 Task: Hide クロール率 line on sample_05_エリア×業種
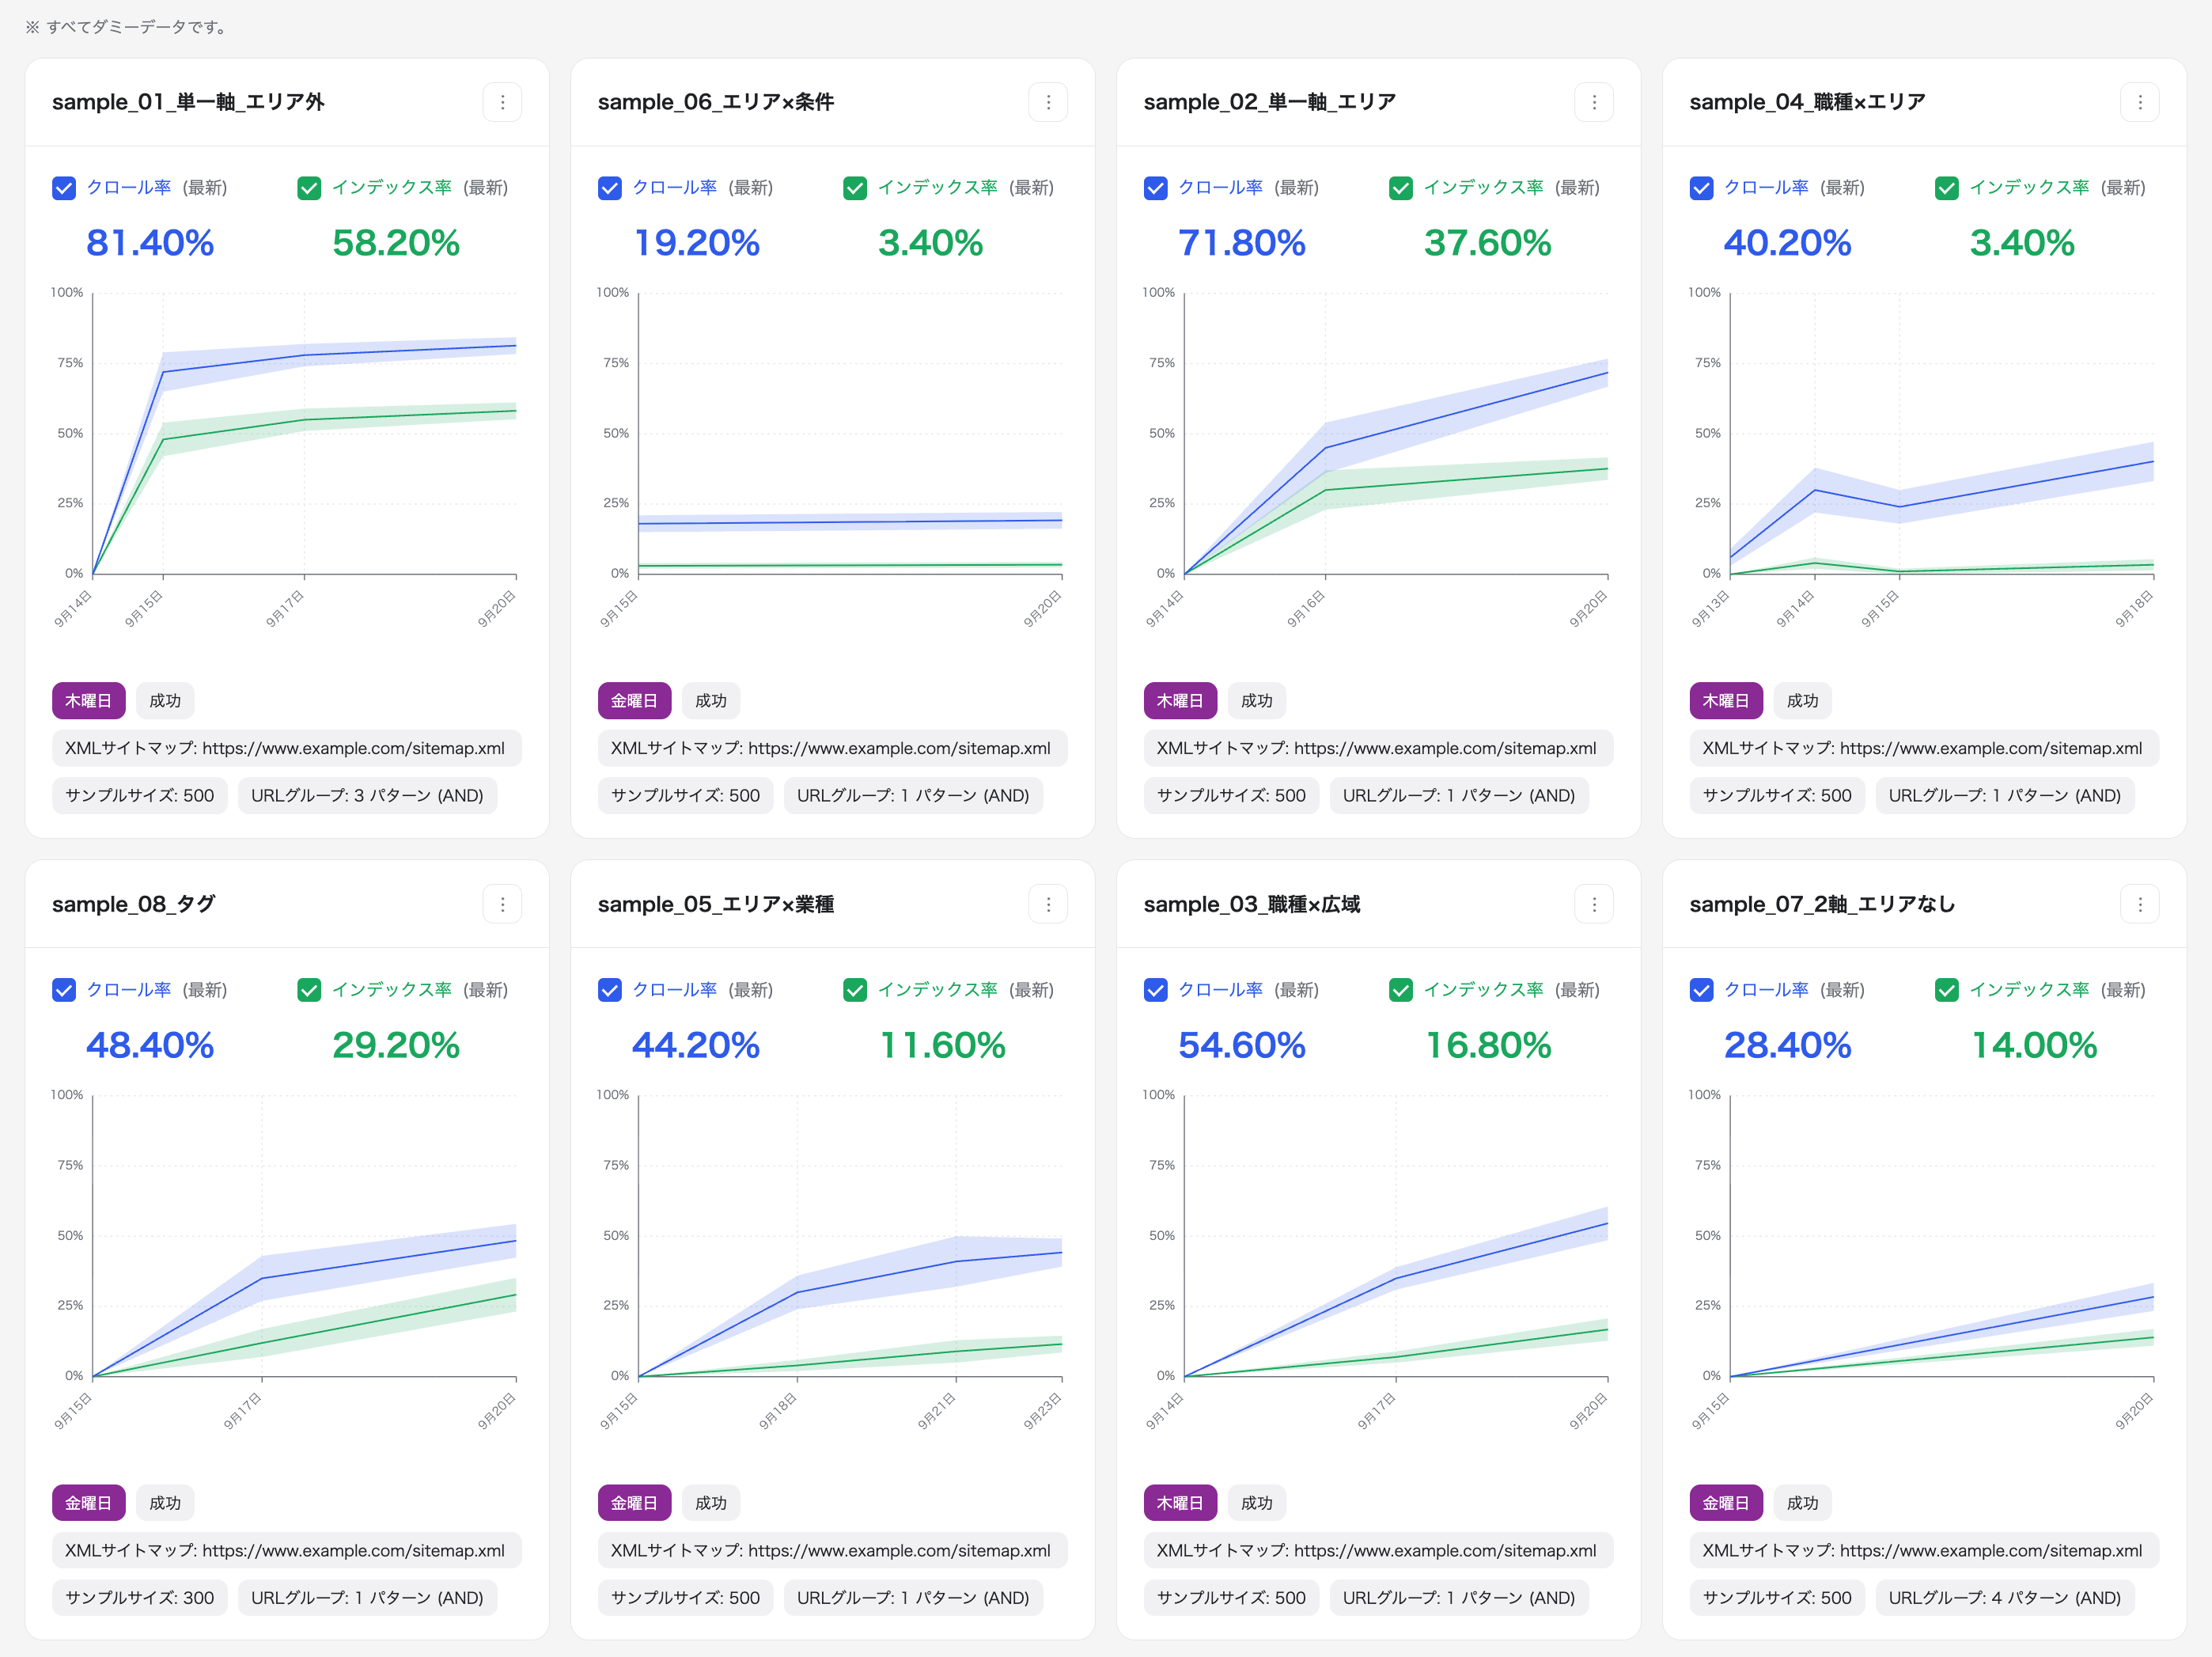pyautogui.click(x=610, y=990)
